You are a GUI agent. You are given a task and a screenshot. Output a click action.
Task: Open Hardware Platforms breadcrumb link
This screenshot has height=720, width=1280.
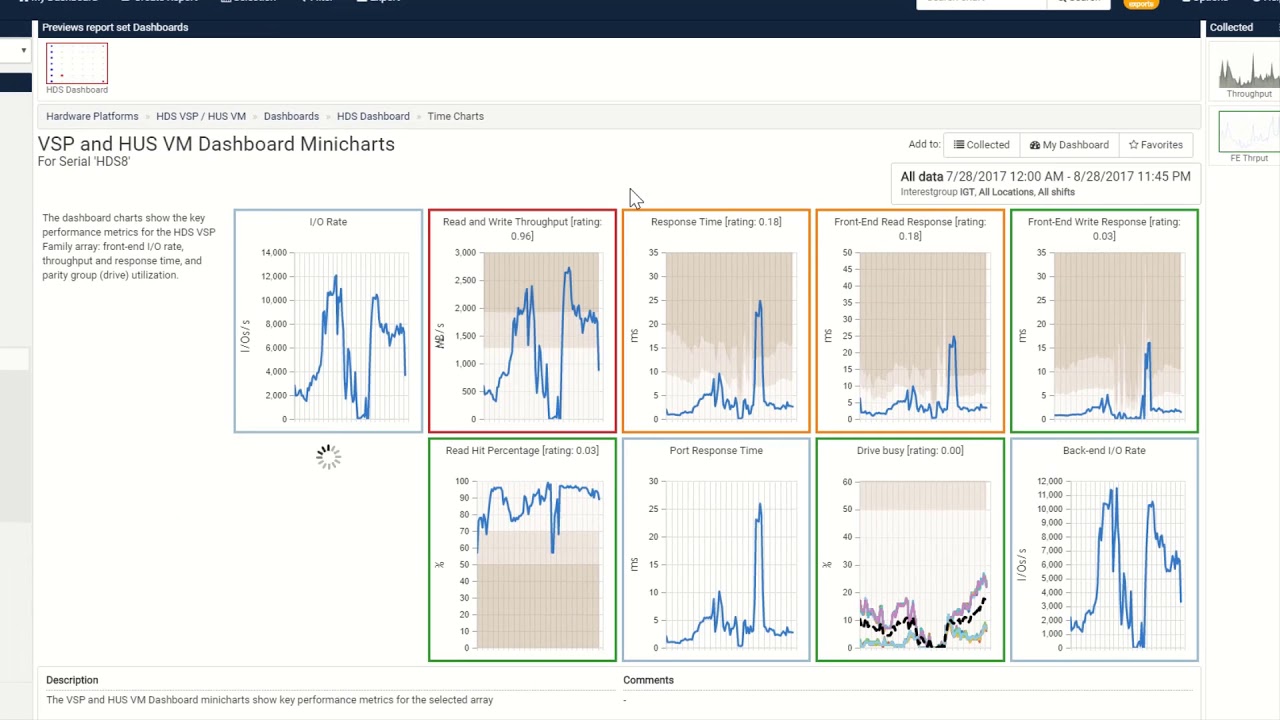[x=92, y=116]
